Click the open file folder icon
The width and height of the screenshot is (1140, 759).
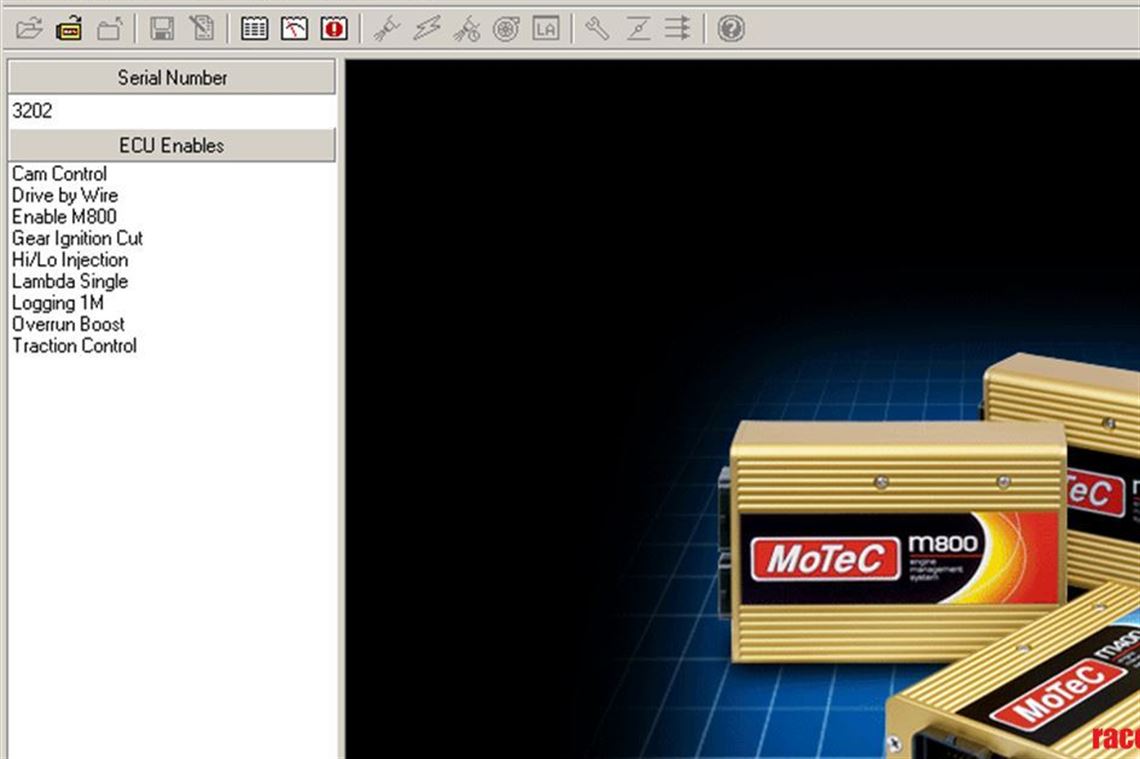[x=29, y=29]
